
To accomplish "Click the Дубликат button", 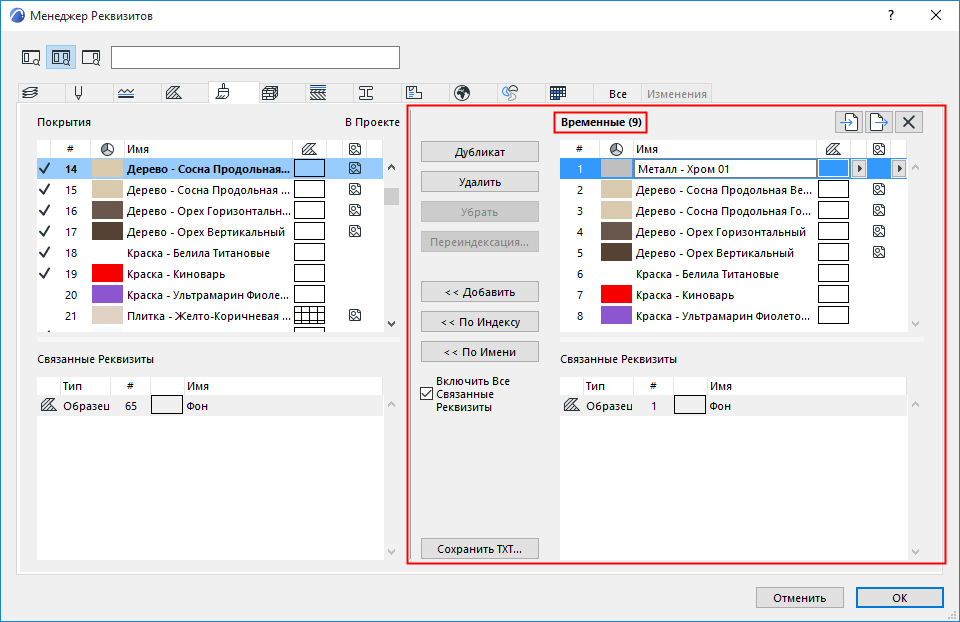I will click(480, 152).
